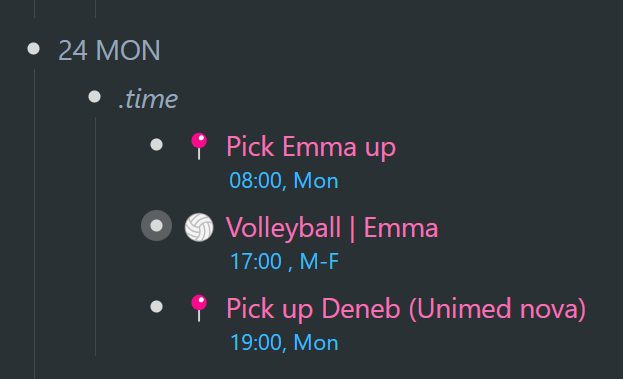Click the 19:00, Mon note
This screenshot has height=379, width=623.
[x=284, y=342]
